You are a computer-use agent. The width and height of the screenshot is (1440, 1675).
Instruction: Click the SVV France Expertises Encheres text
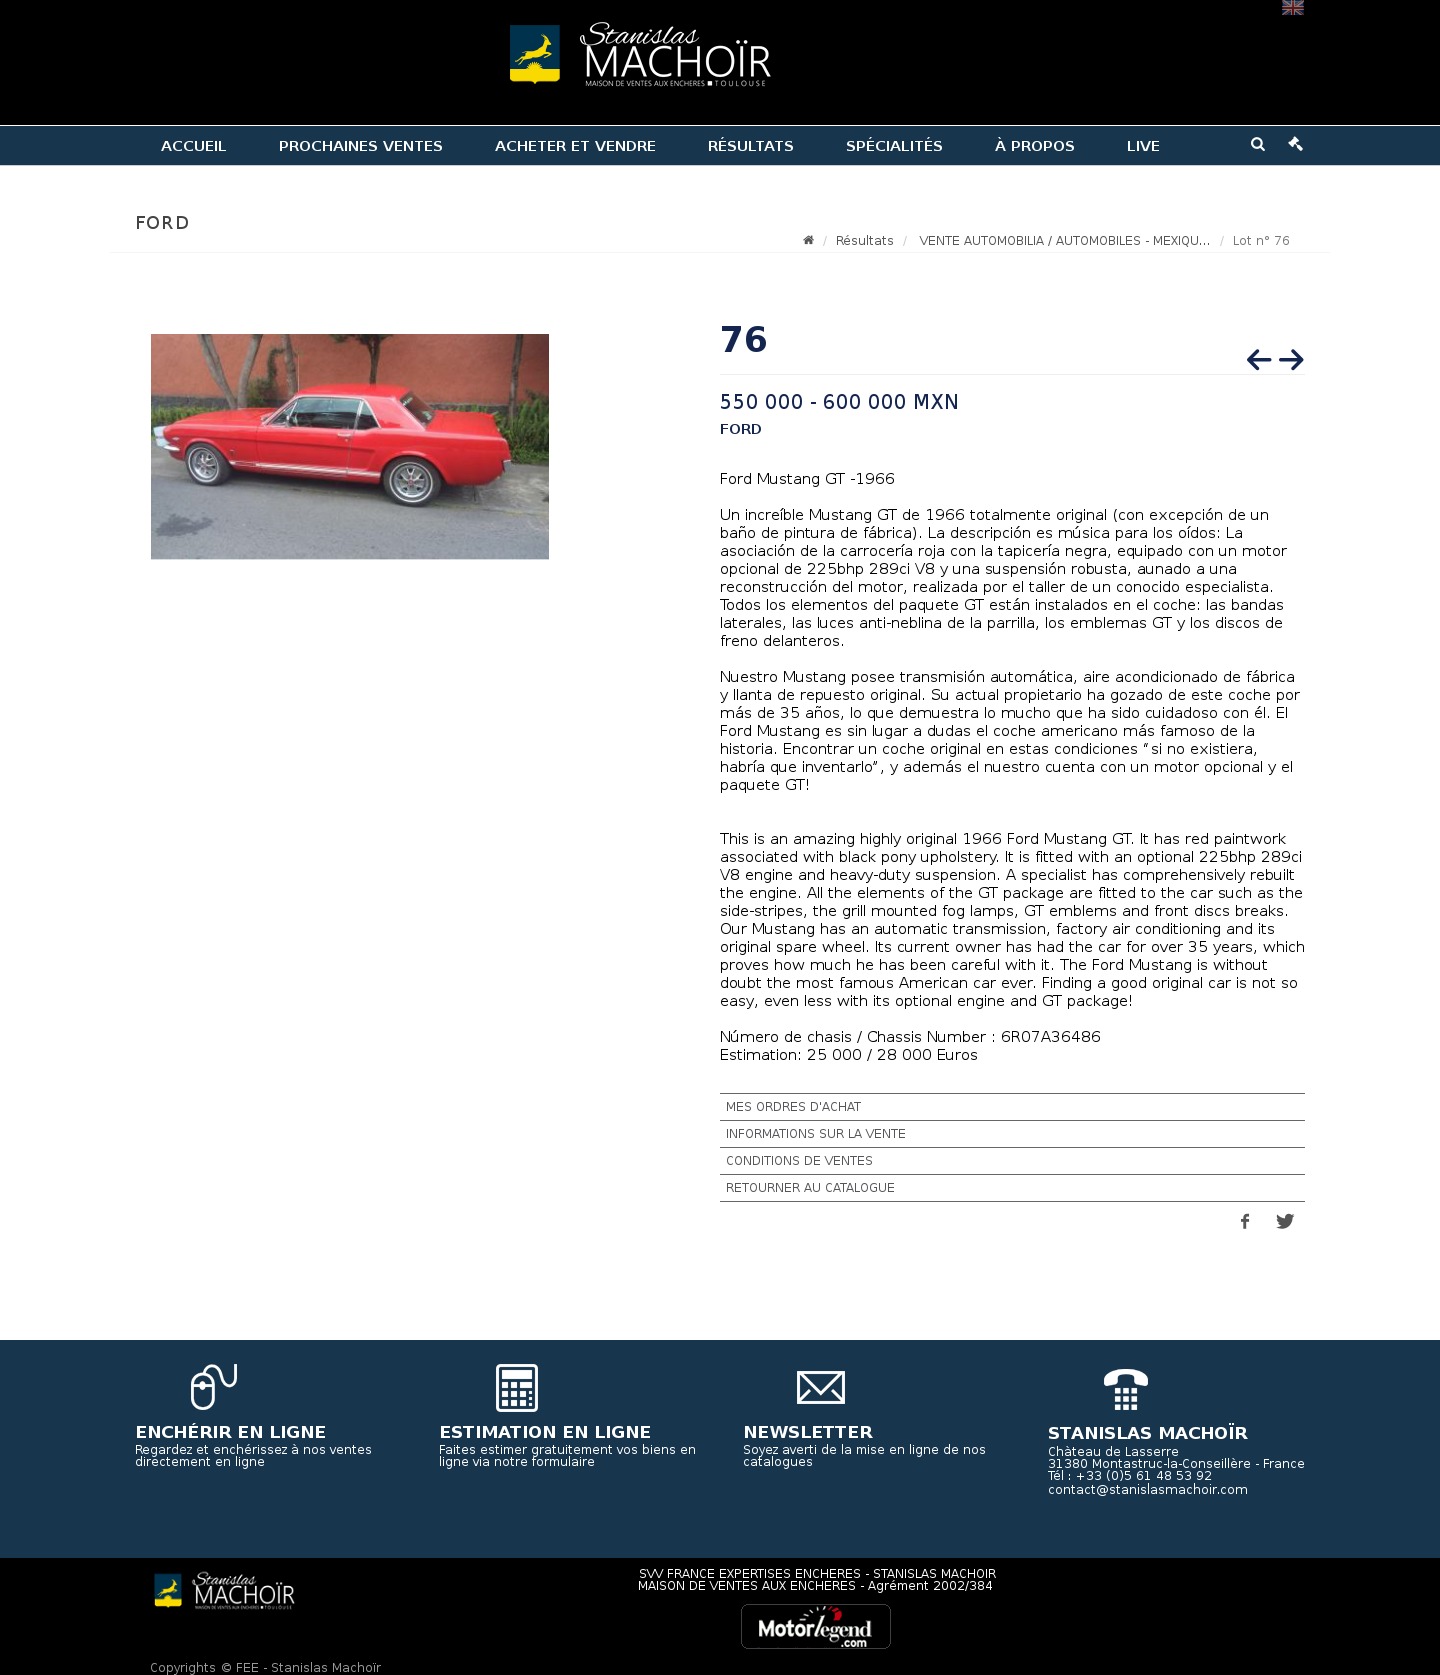pyautogui.click(x=817, y=1574)
